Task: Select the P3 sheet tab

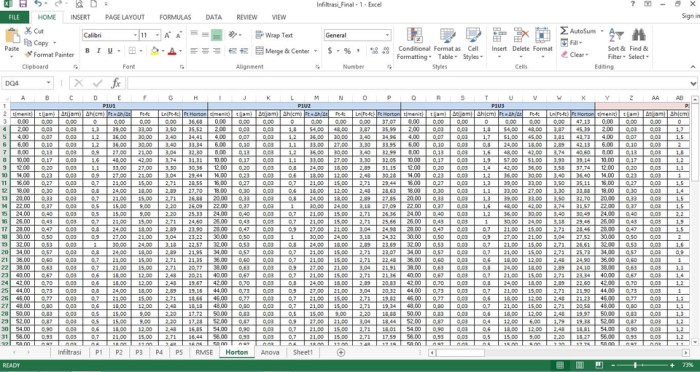Action: point(139,352)
